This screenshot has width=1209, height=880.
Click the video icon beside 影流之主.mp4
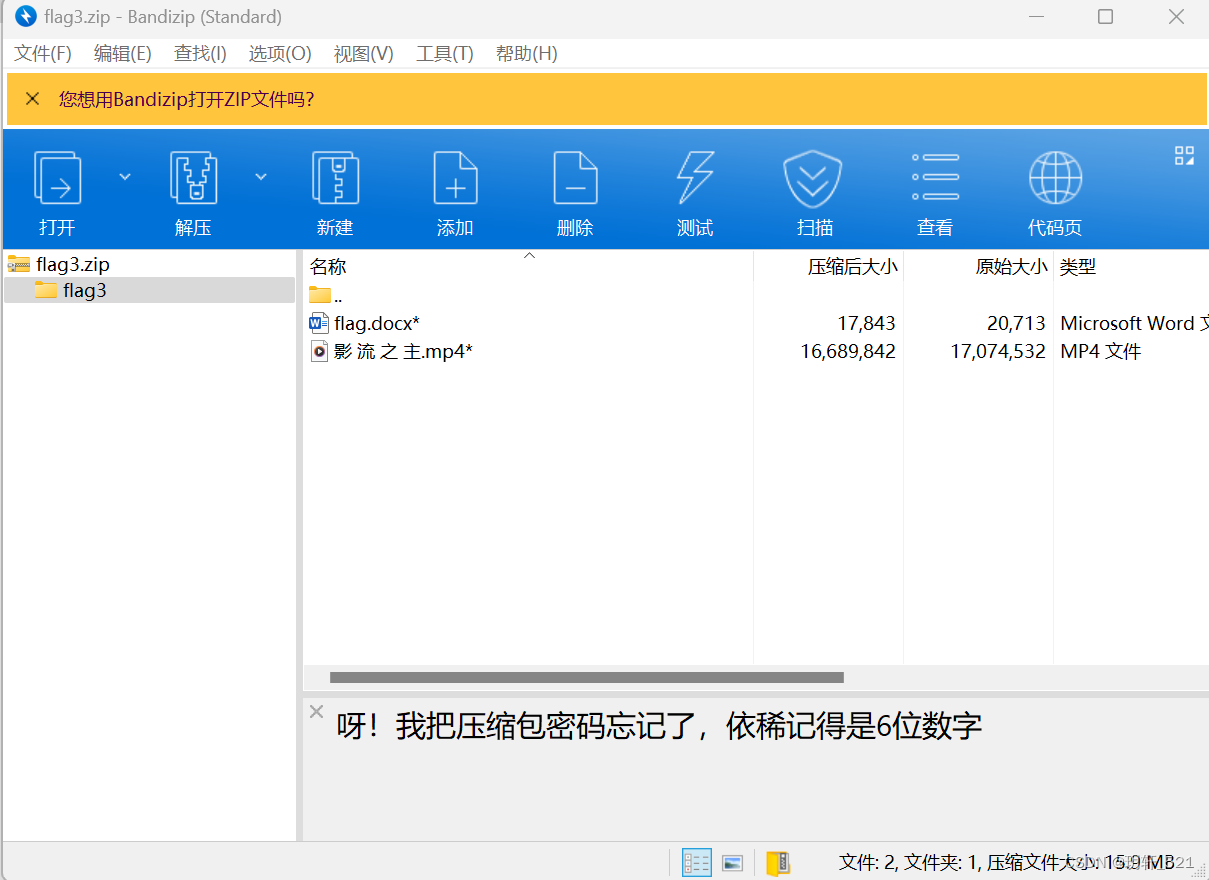coord(319,351)
